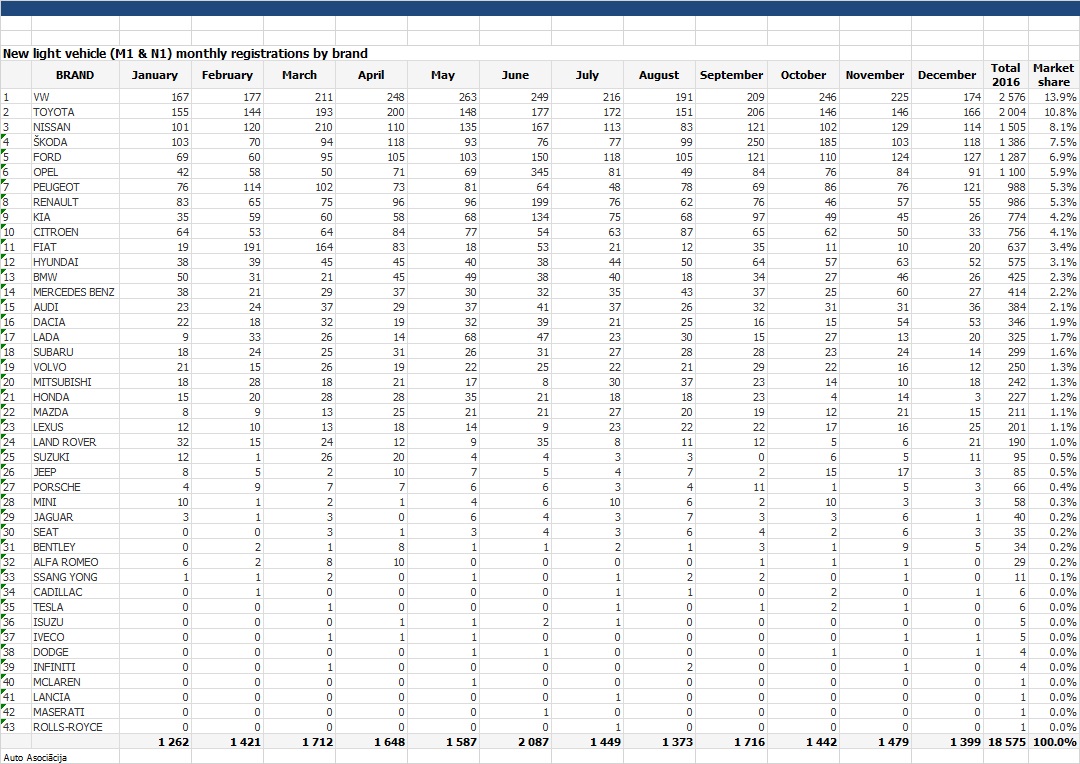Select the HONDA brand cell
Screen dimensions: 1080x764
(75, 397)
